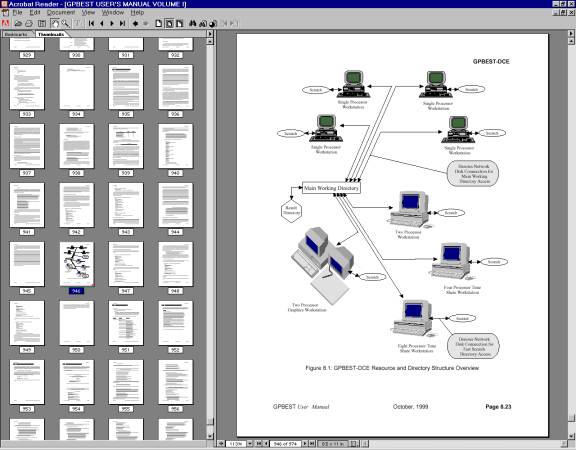Select the highlighted diagram thumbnail 946
The height and width of the screenshot is (450, 576).
coord(76,264)
